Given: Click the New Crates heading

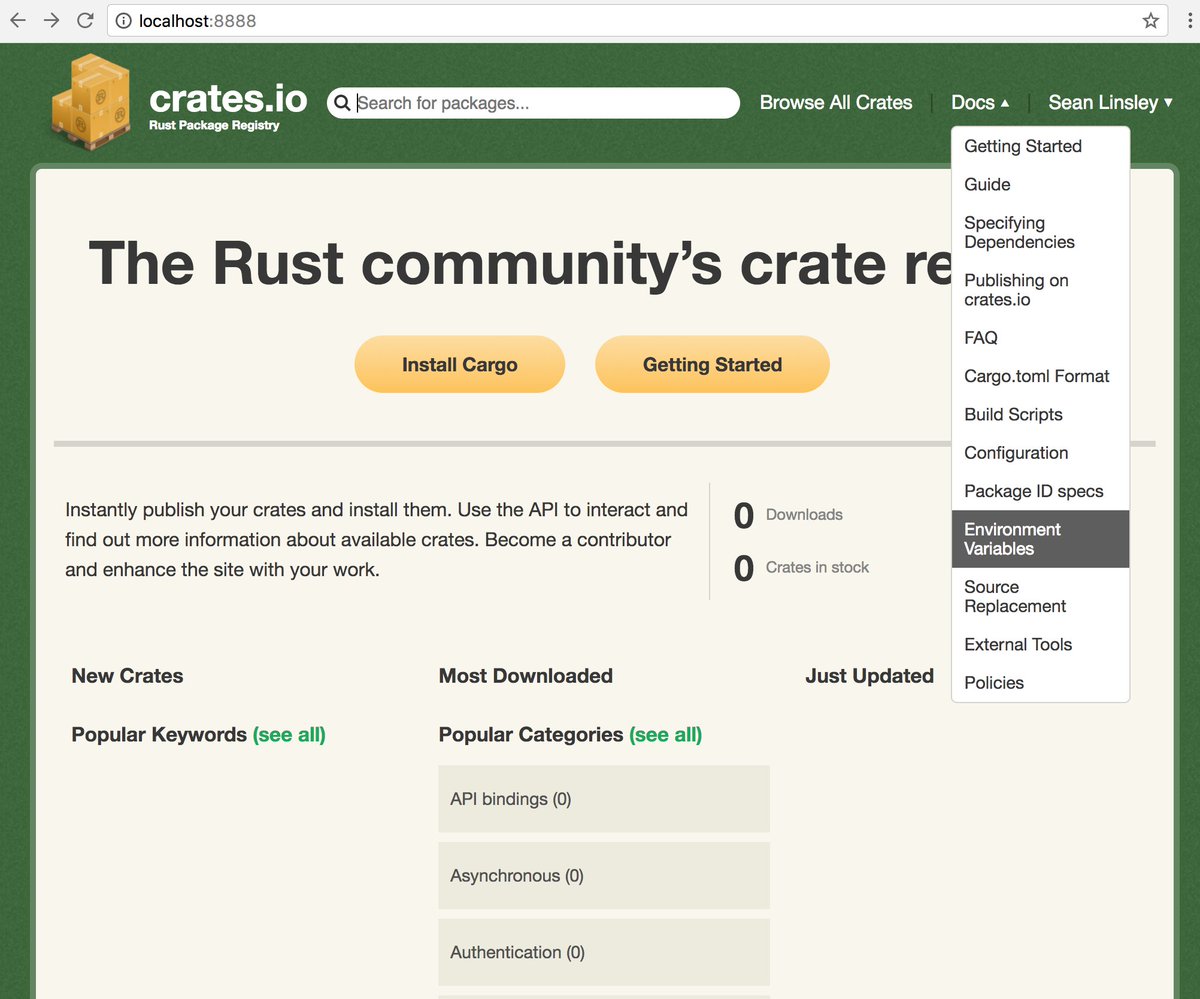Looking at the screenshot, I should point(127,676).
